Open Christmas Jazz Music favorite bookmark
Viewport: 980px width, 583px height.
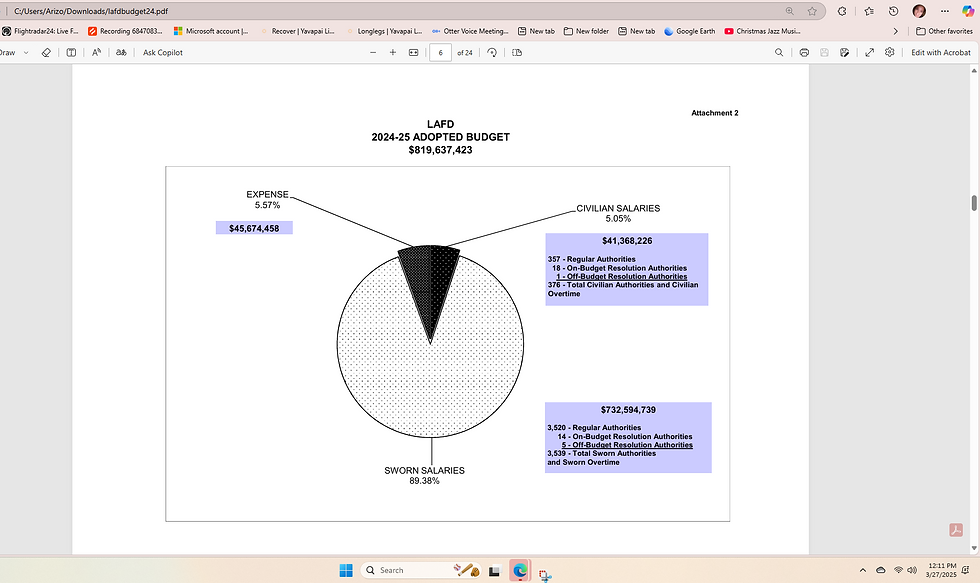(x=762, y=31)
